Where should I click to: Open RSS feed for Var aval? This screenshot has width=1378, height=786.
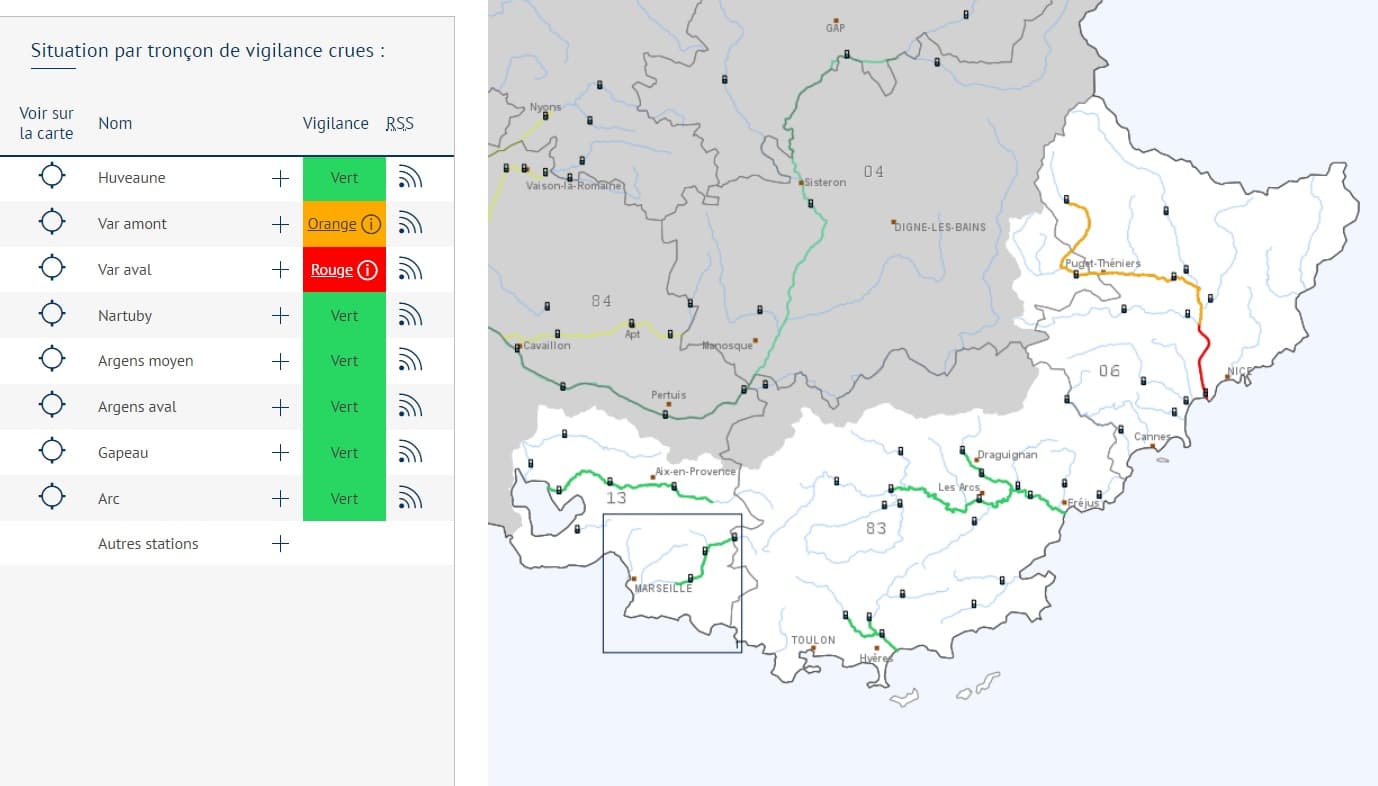pyautogui.click(x=410, y=270)
